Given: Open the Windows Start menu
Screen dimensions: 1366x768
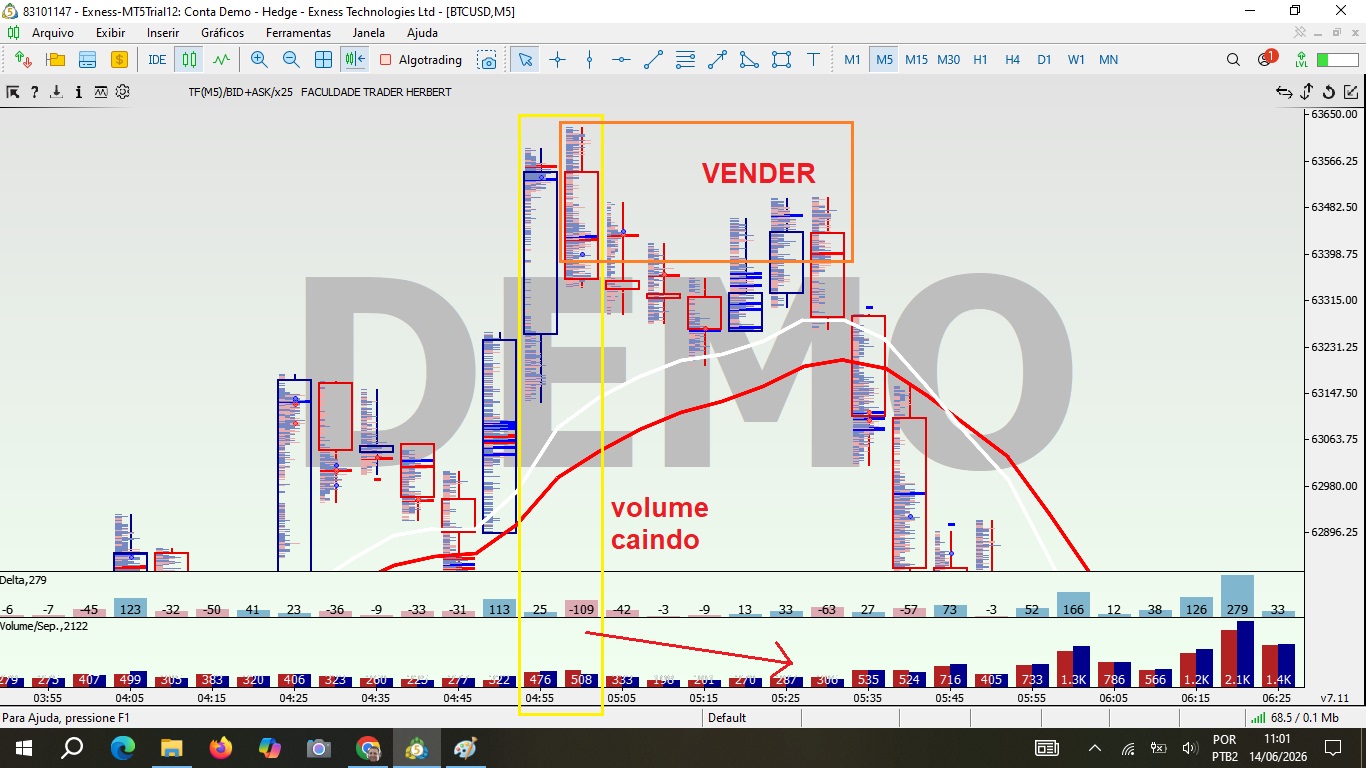Looking at the screenshot, I should tap(24, 748).
